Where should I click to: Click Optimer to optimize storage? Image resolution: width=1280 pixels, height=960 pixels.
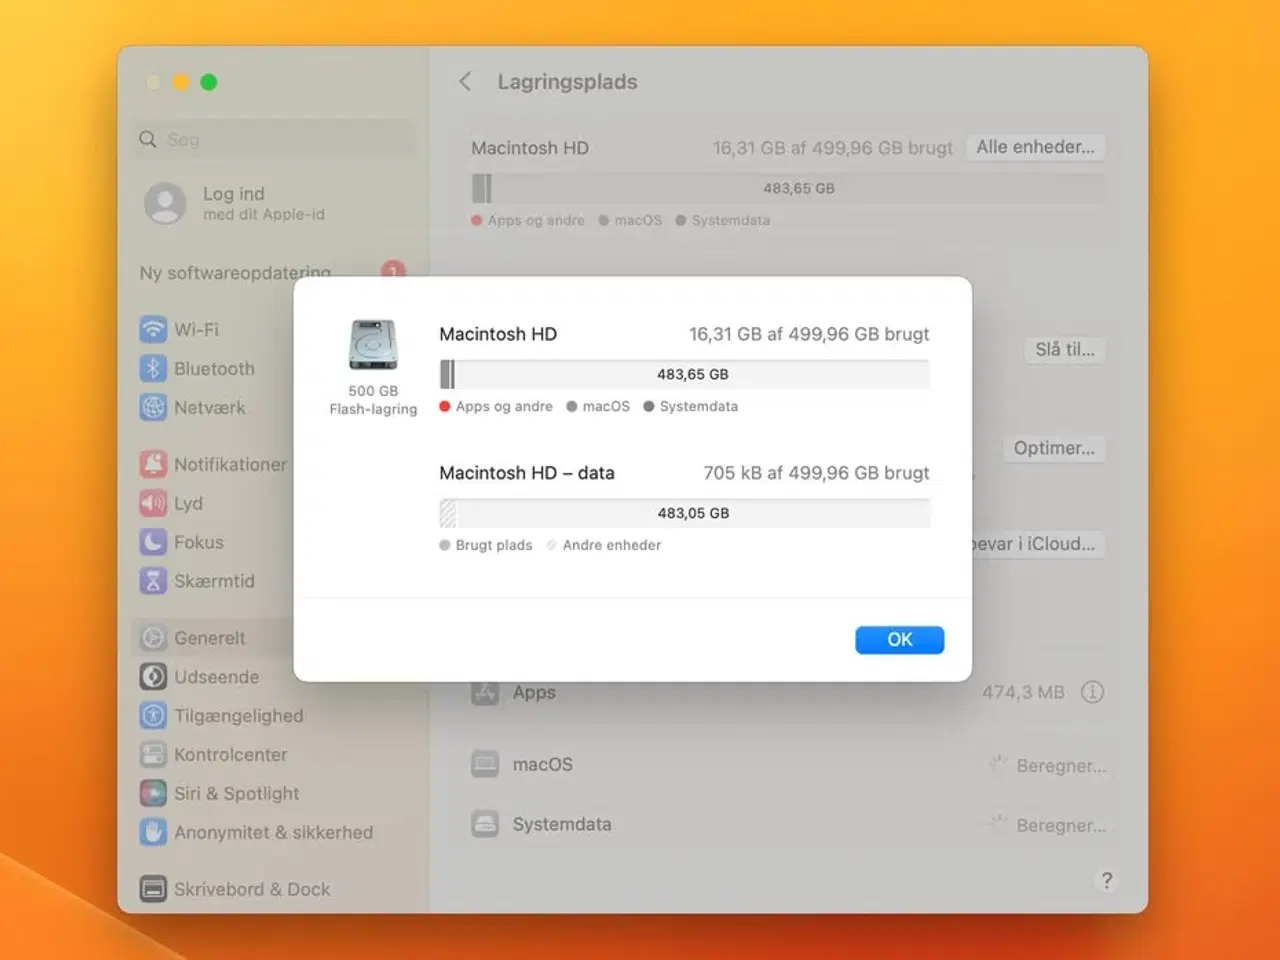point(1054,448)
